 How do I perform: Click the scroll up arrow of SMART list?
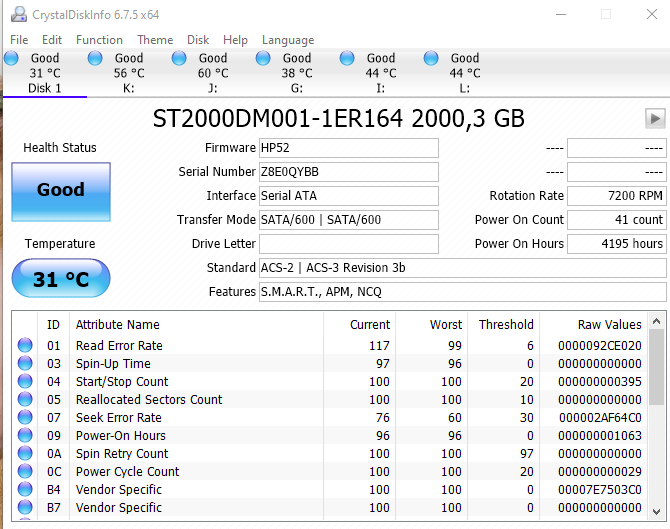(657, 321)
